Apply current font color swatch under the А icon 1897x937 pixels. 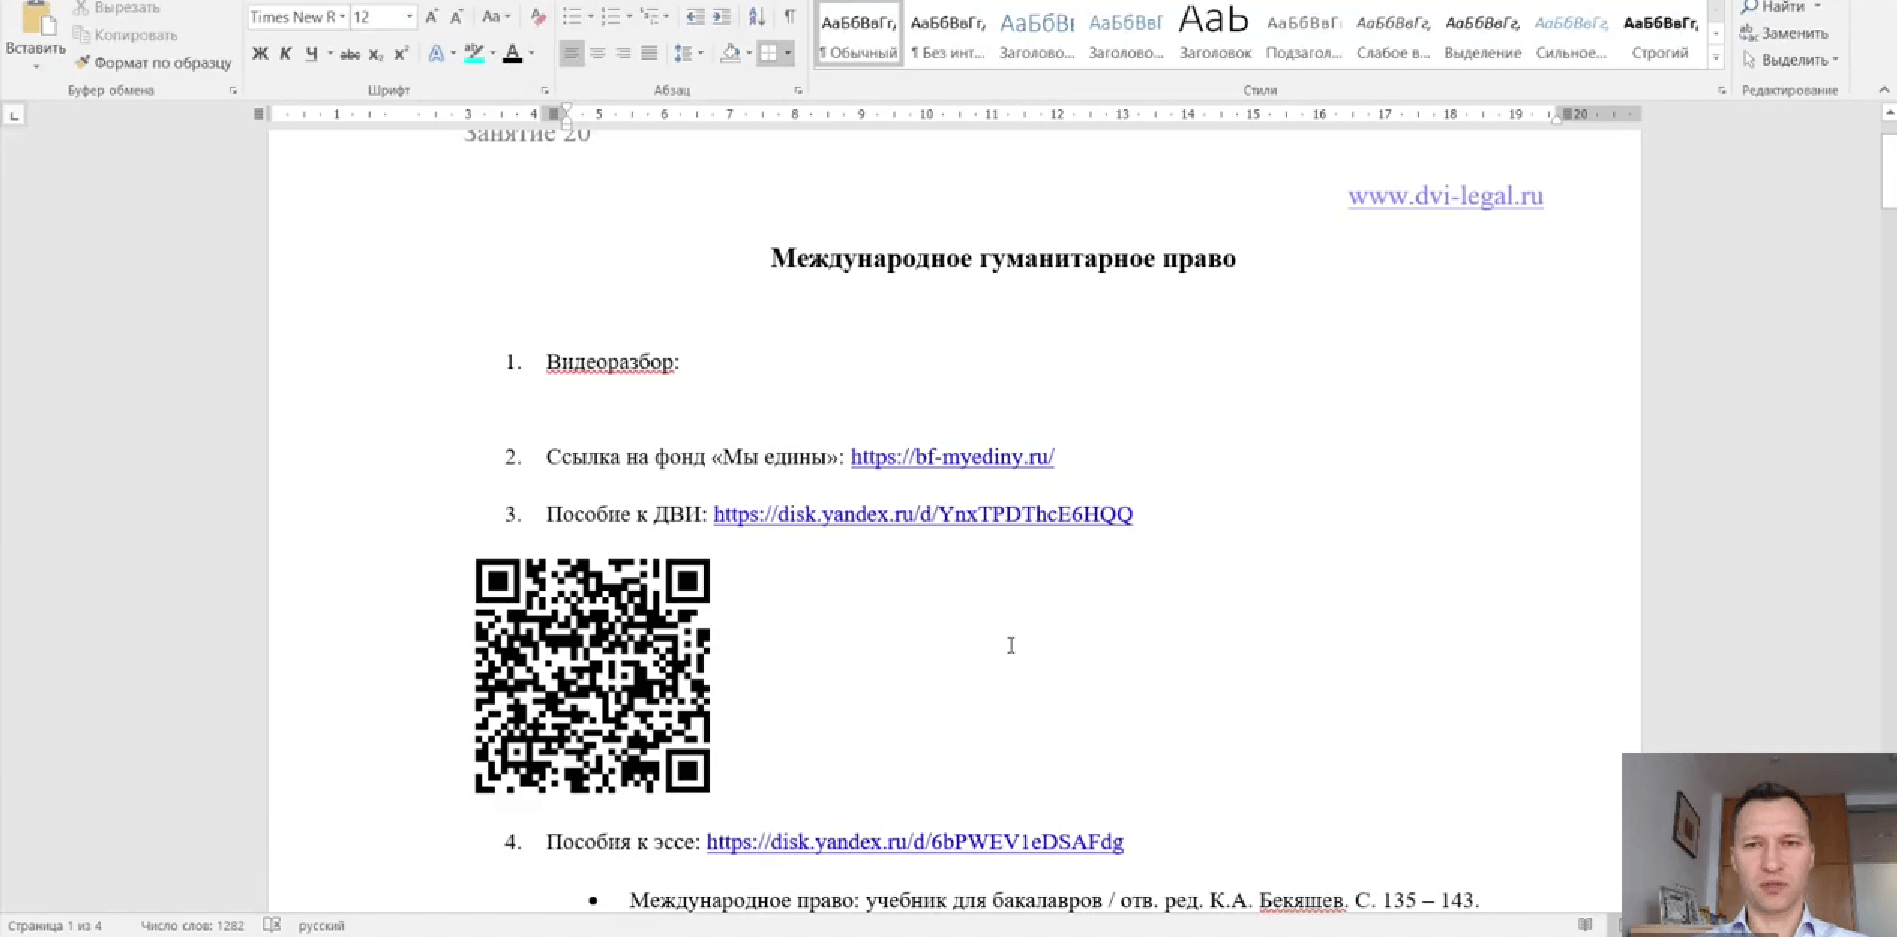[x=512, y=52]
